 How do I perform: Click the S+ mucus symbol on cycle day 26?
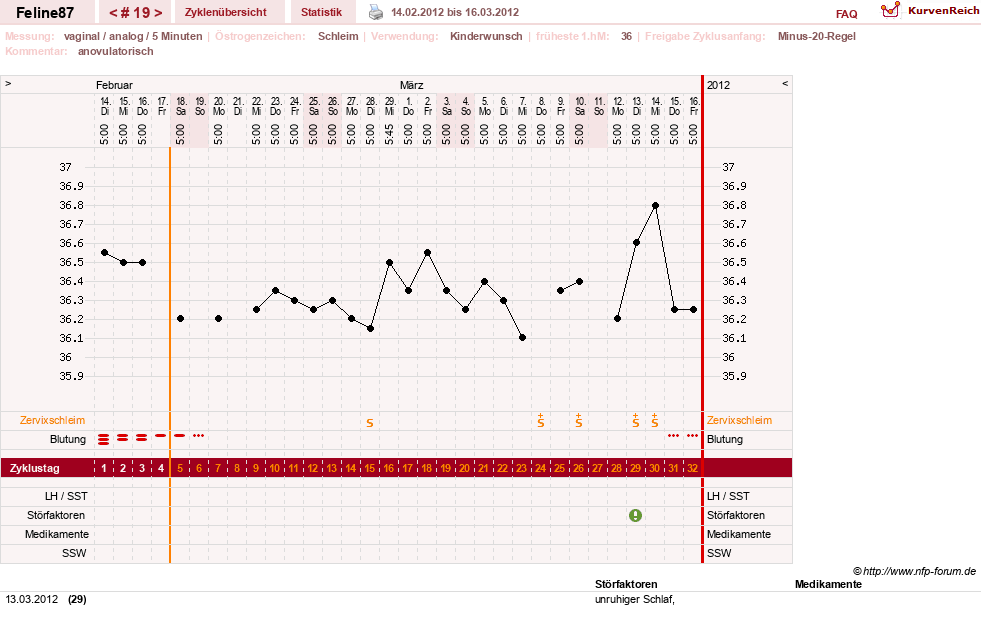(579, 420)
